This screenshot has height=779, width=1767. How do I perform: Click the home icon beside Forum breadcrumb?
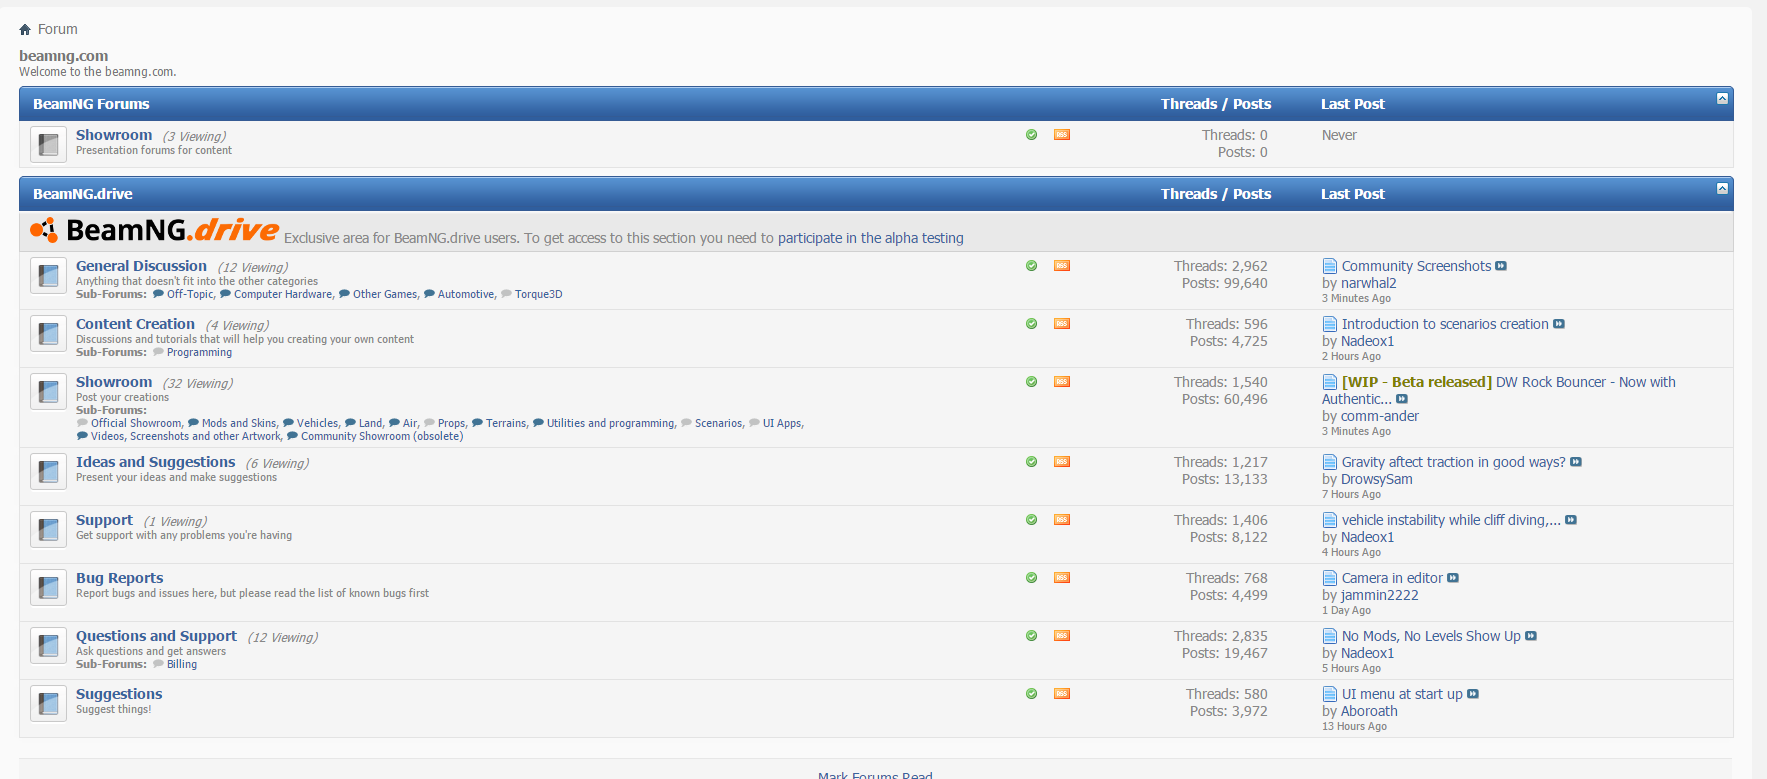(25, 30)
